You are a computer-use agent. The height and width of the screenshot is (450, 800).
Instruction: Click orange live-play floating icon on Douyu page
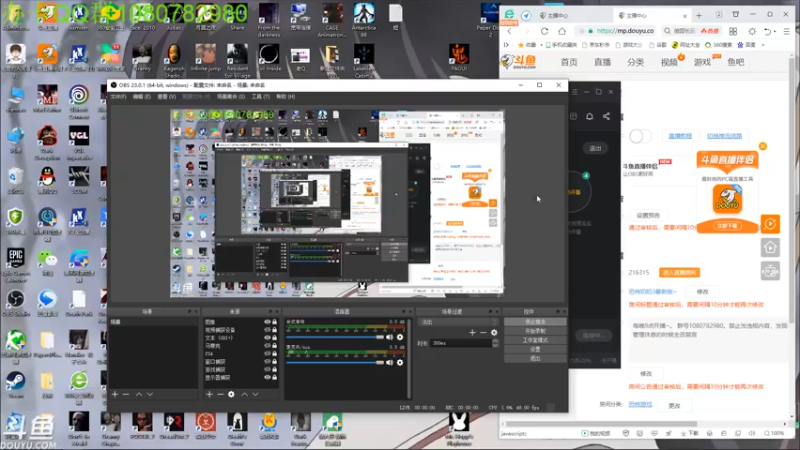pos(770,224)
